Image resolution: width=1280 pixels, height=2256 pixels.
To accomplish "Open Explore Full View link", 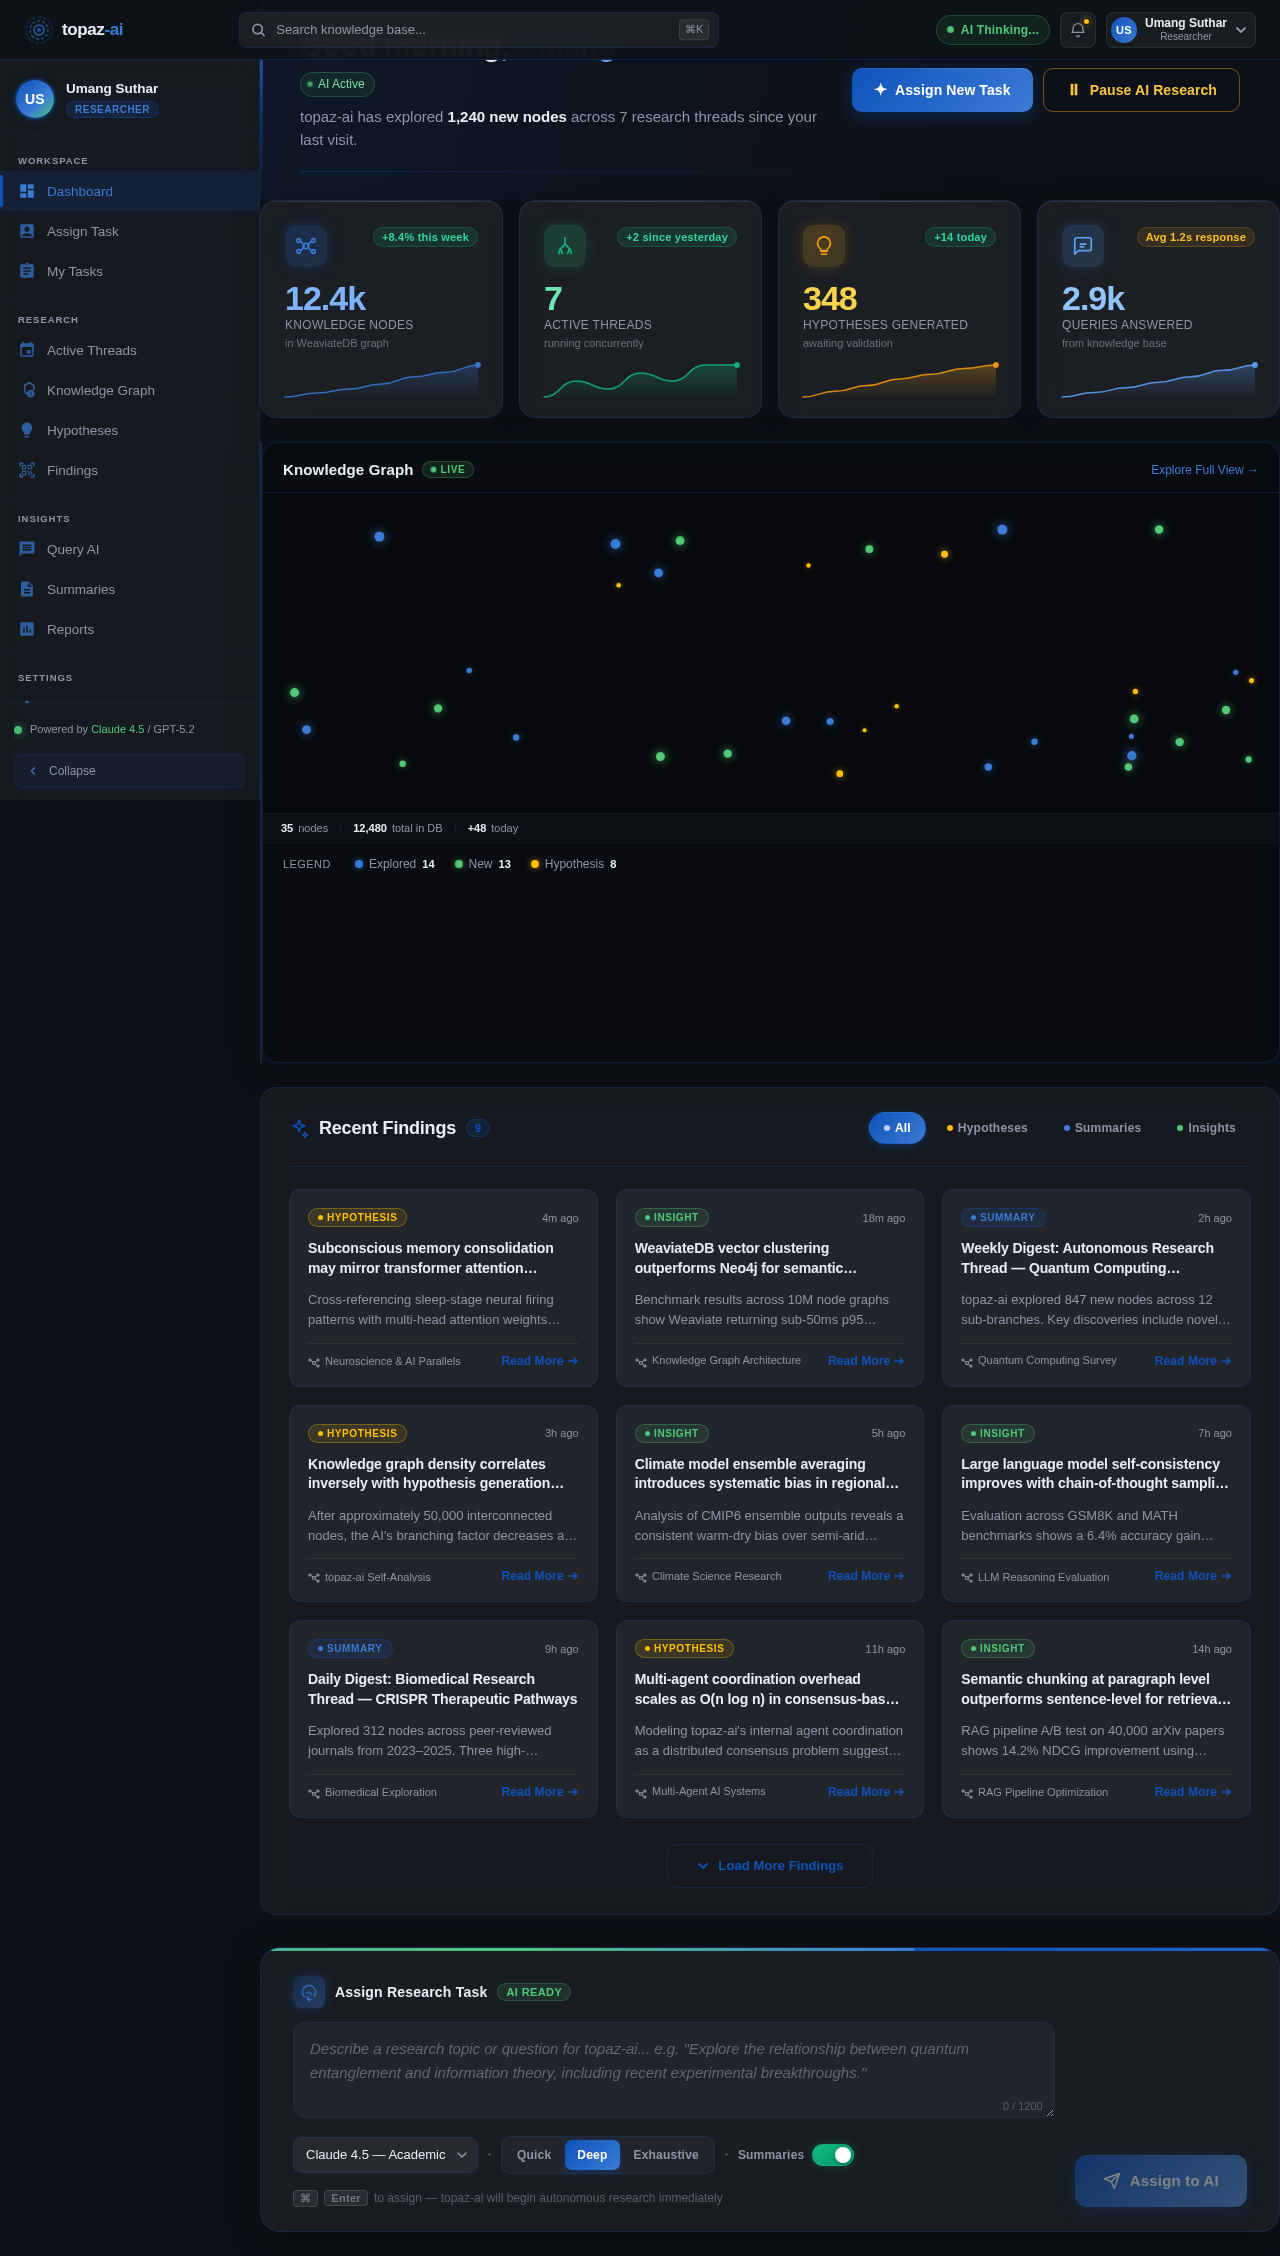I will click(x=1204, y=470).
